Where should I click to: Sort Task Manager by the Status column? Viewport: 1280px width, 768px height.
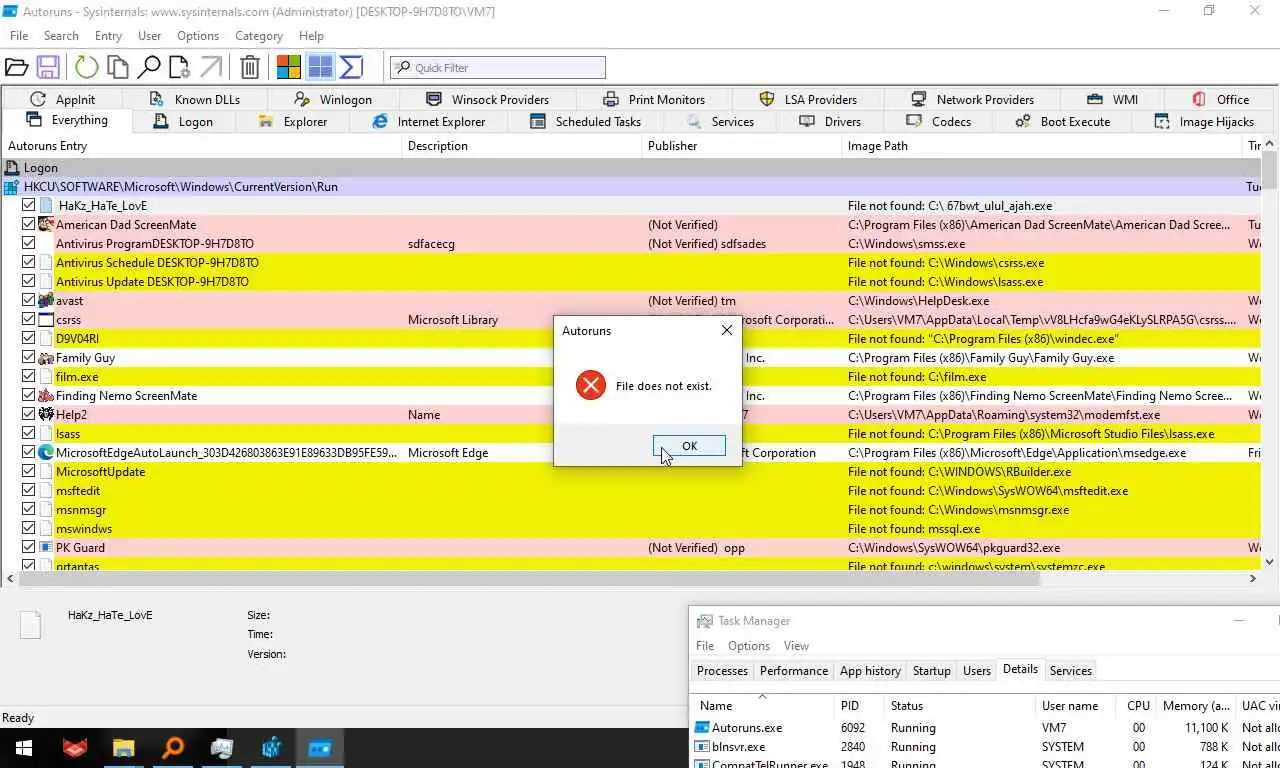pos(960,705)
